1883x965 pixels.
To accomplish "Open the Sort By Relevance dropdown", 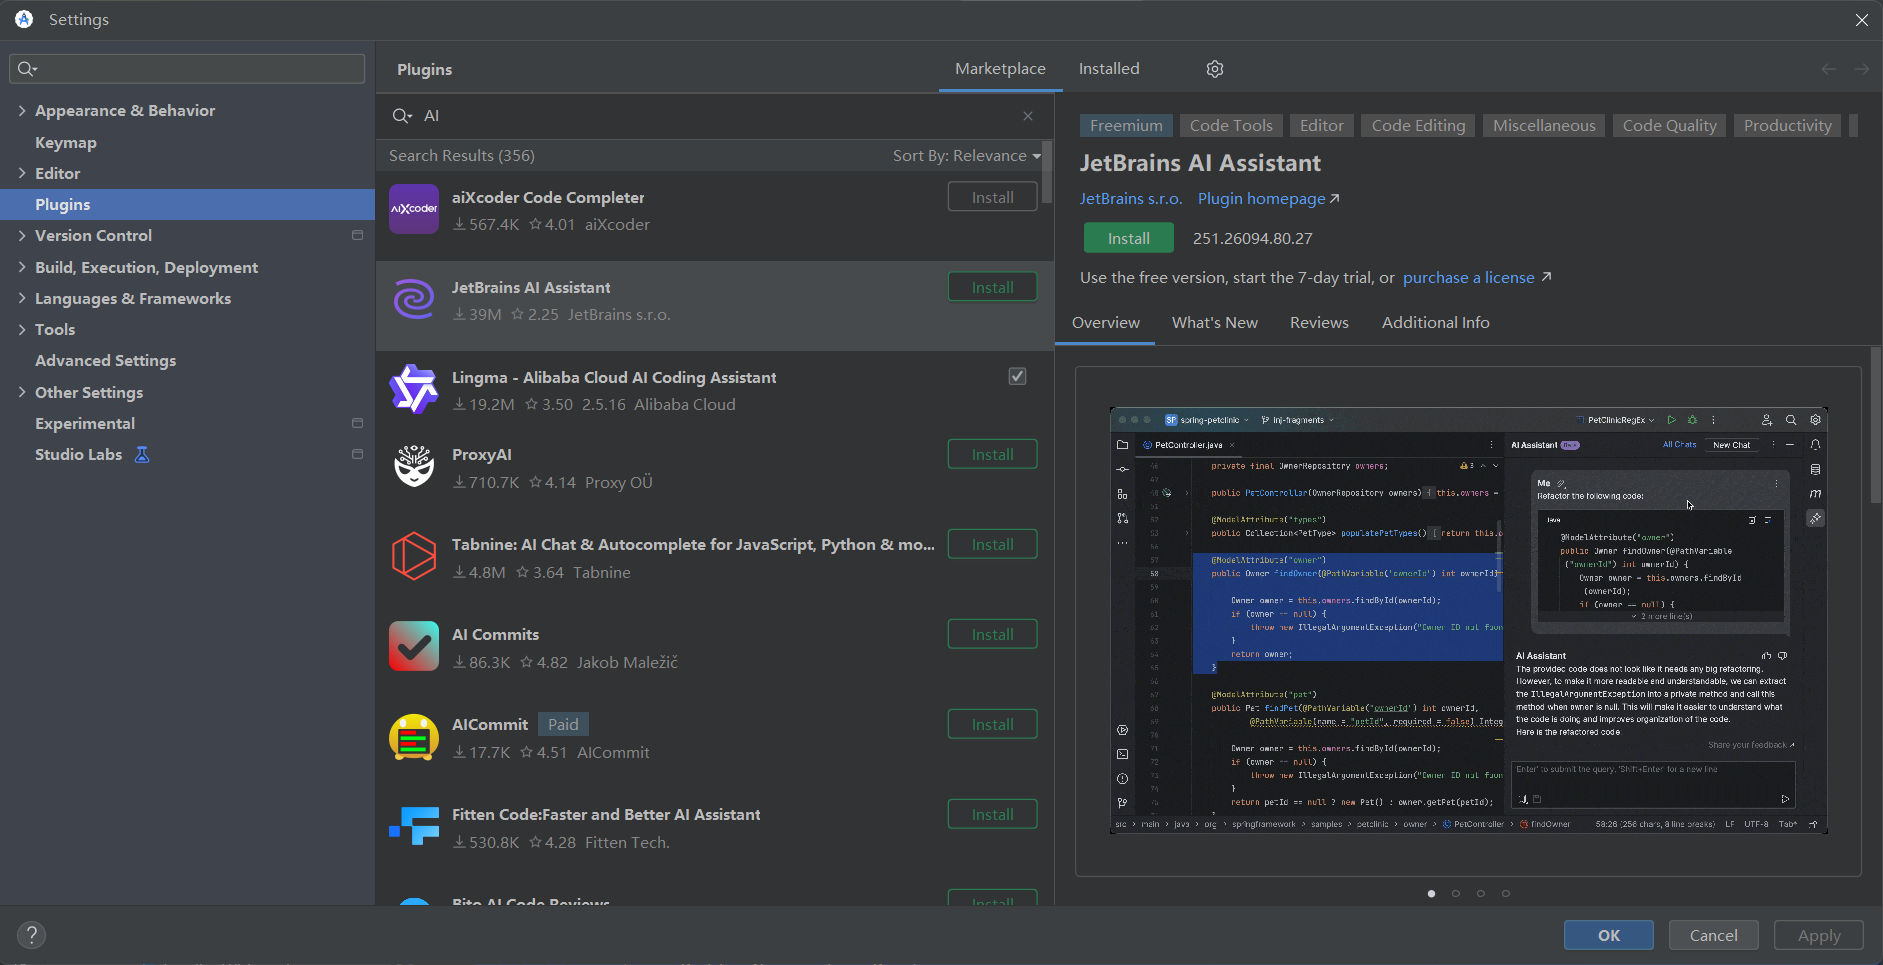I will coord(966,156).
